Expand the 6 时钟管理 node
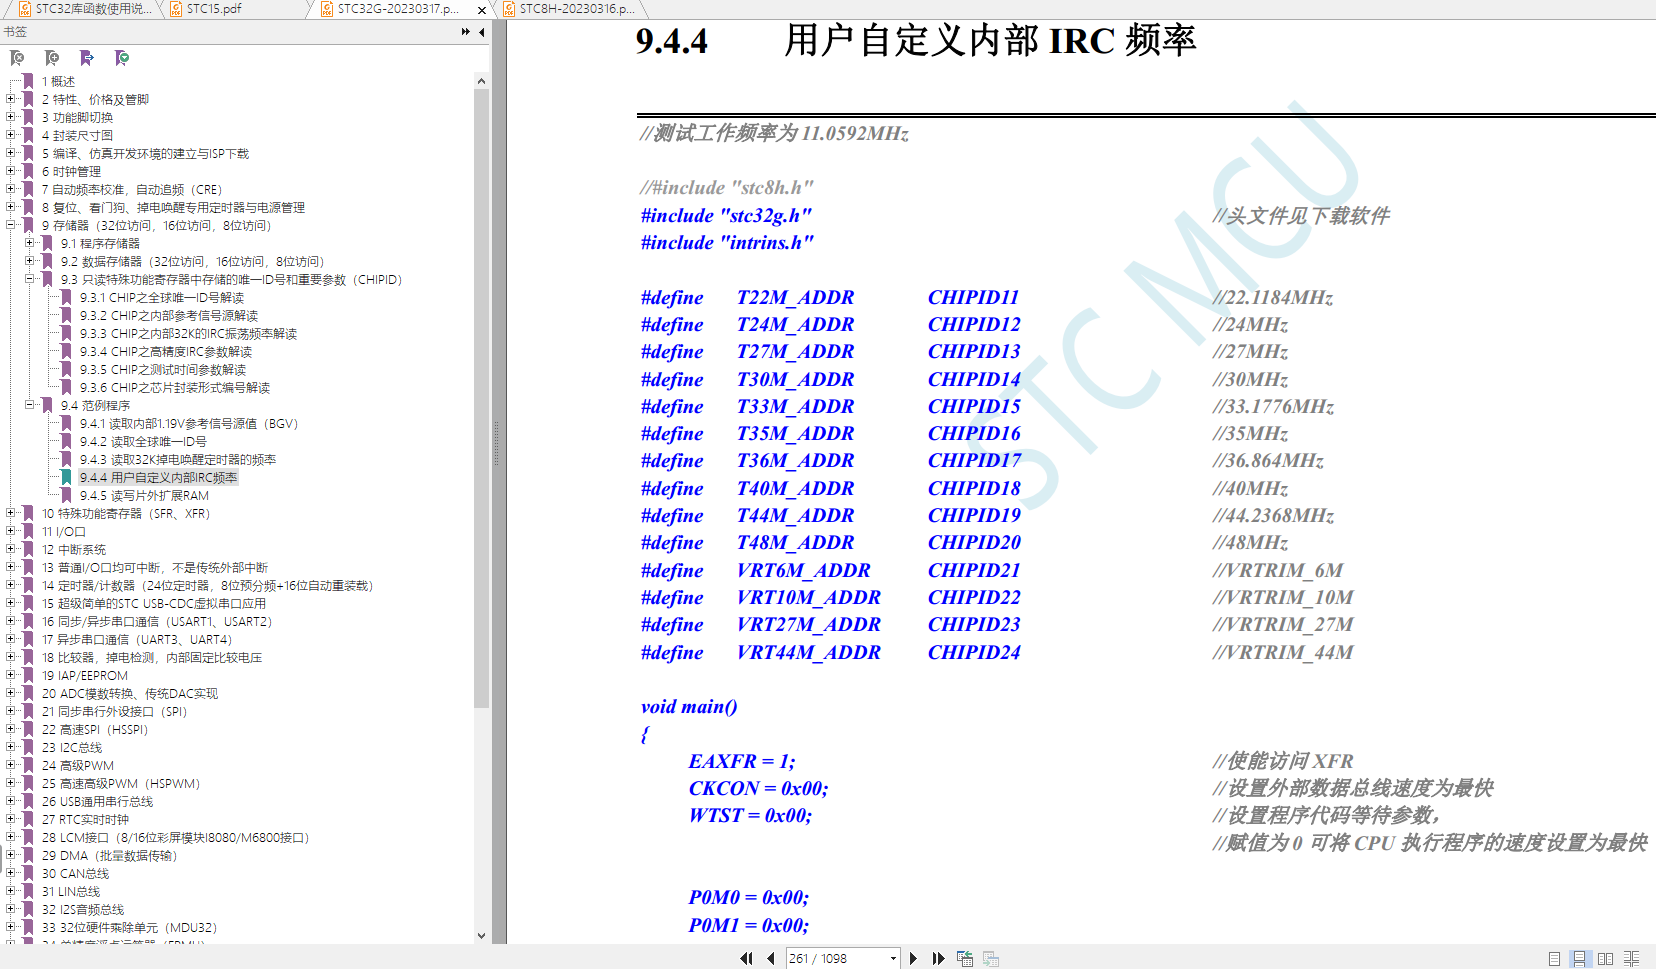 tap(11, 171)
